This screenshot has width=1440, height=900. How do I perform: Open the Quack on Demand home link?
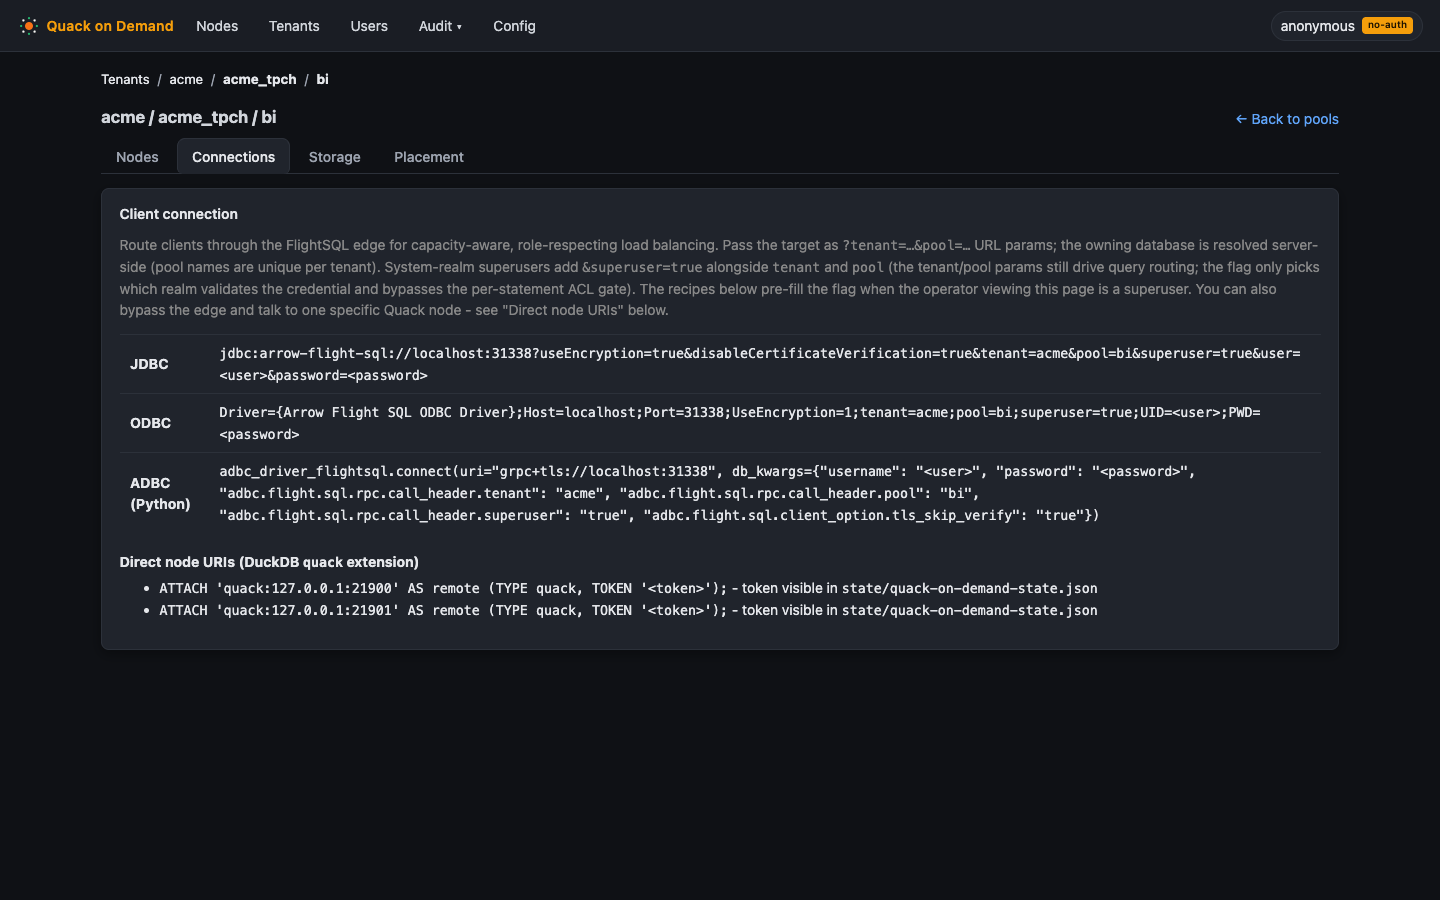pyautogui.click(x=97, y=26)
